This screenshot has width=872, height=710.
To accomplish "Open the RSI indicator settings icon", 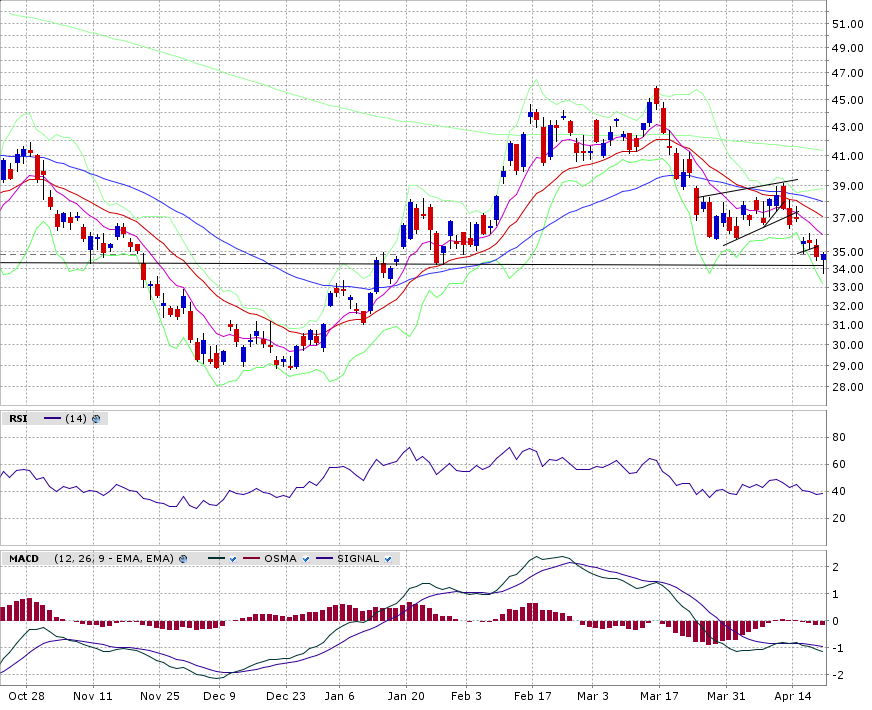I will (x=96, y=419).
